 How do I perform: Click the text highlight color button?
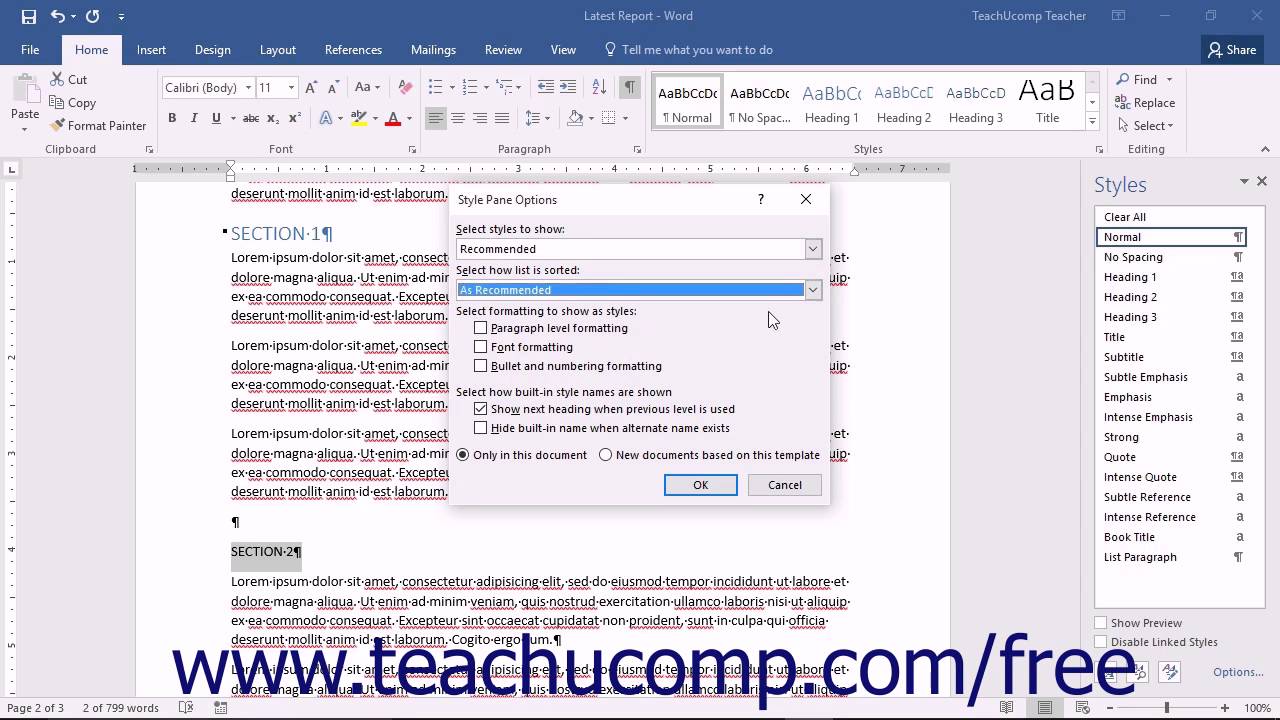coord(359,118)
